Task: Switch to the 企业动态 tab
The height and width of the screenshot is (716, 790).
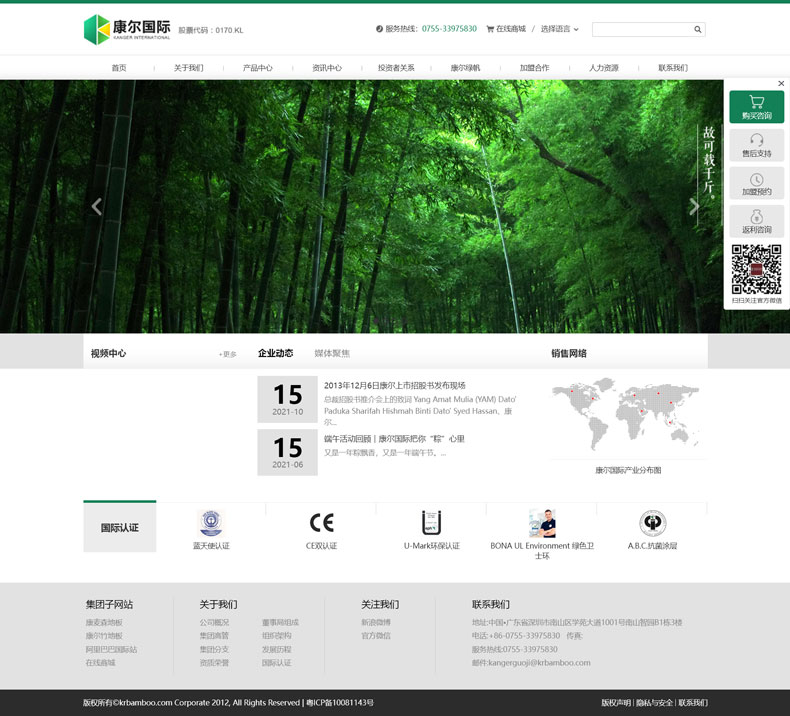Action: [275, 353]
